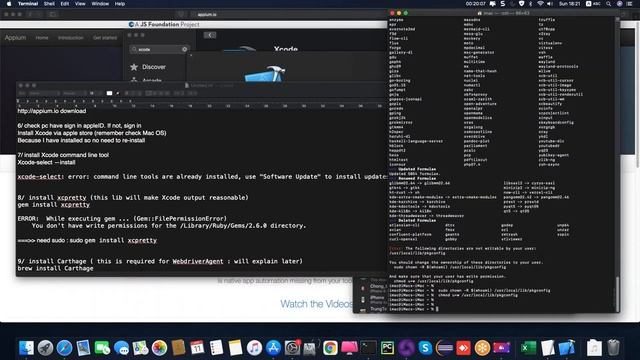Screen dimensions: 640x360
Task: Open FaceTime icon in the Dock
Action: [102, 348]
